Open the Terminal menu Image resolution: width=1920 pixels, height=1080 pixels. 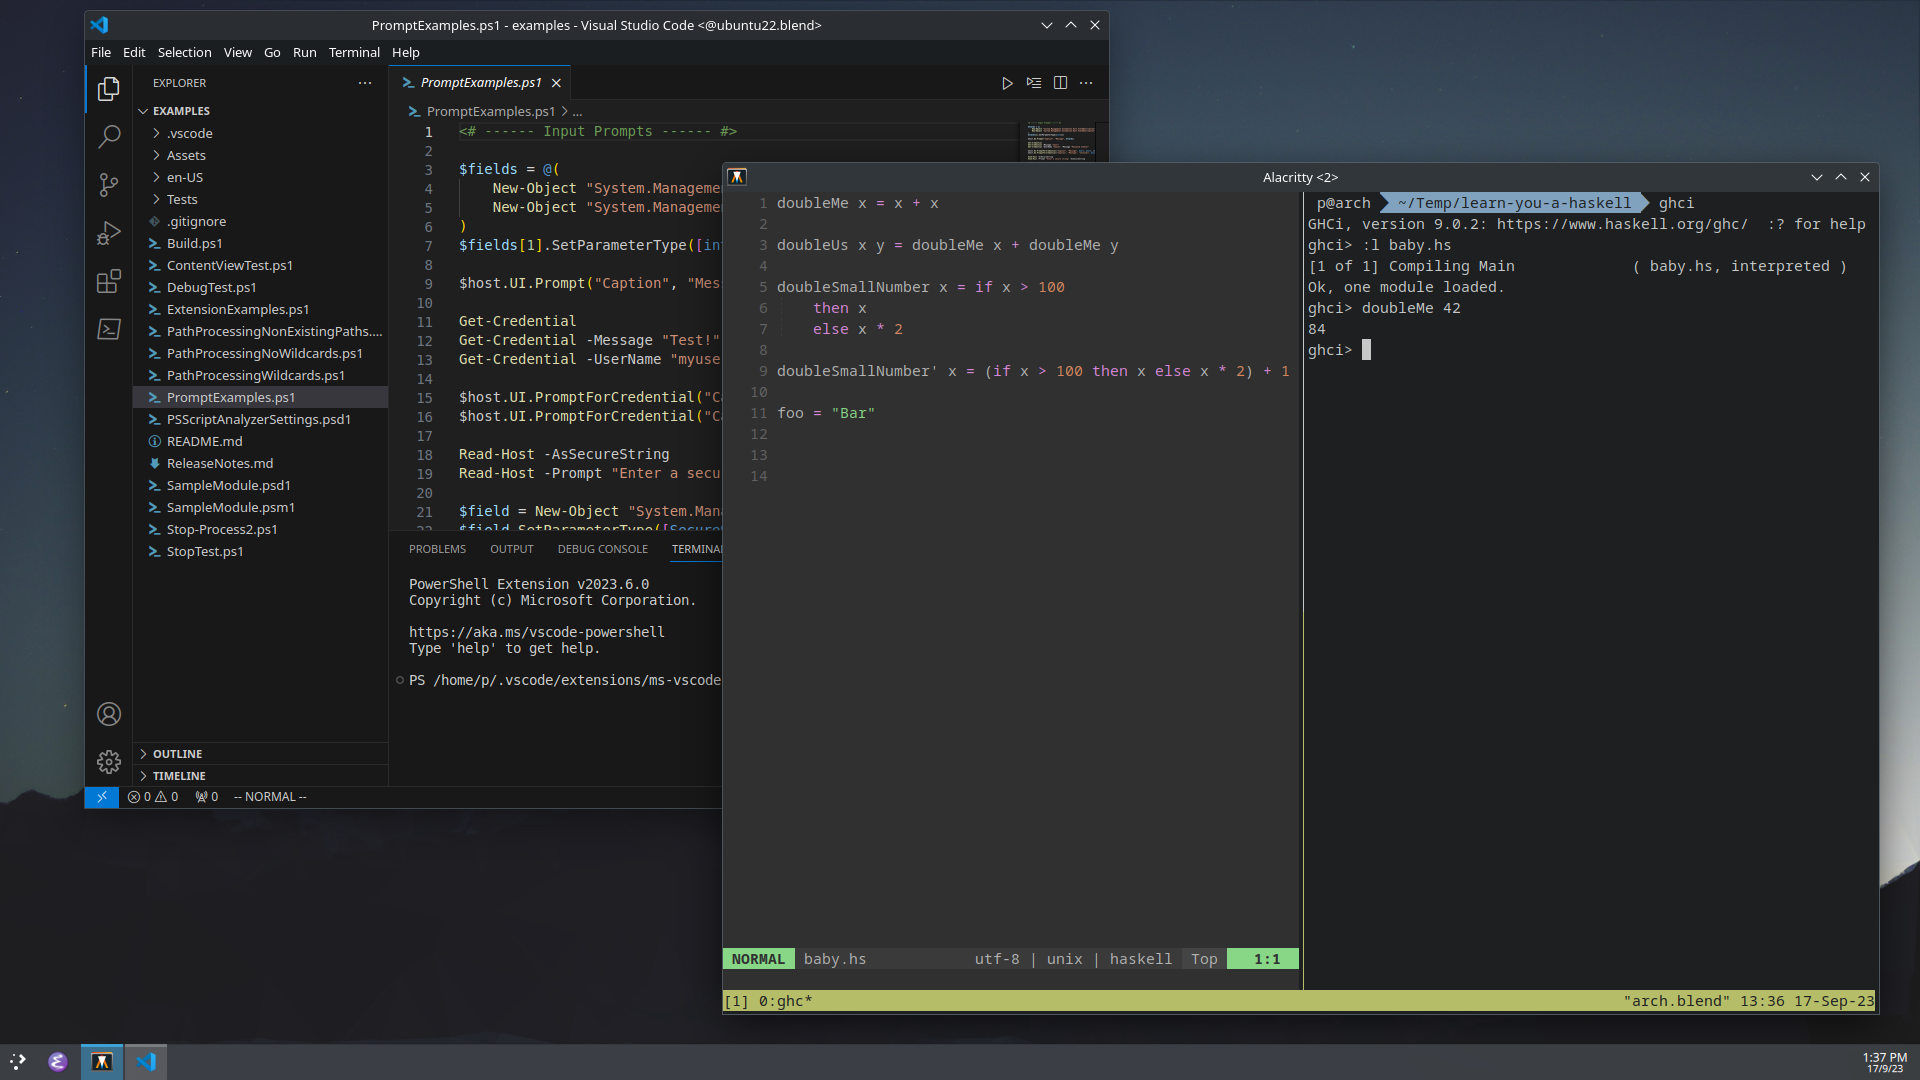(x=354, y=52)
